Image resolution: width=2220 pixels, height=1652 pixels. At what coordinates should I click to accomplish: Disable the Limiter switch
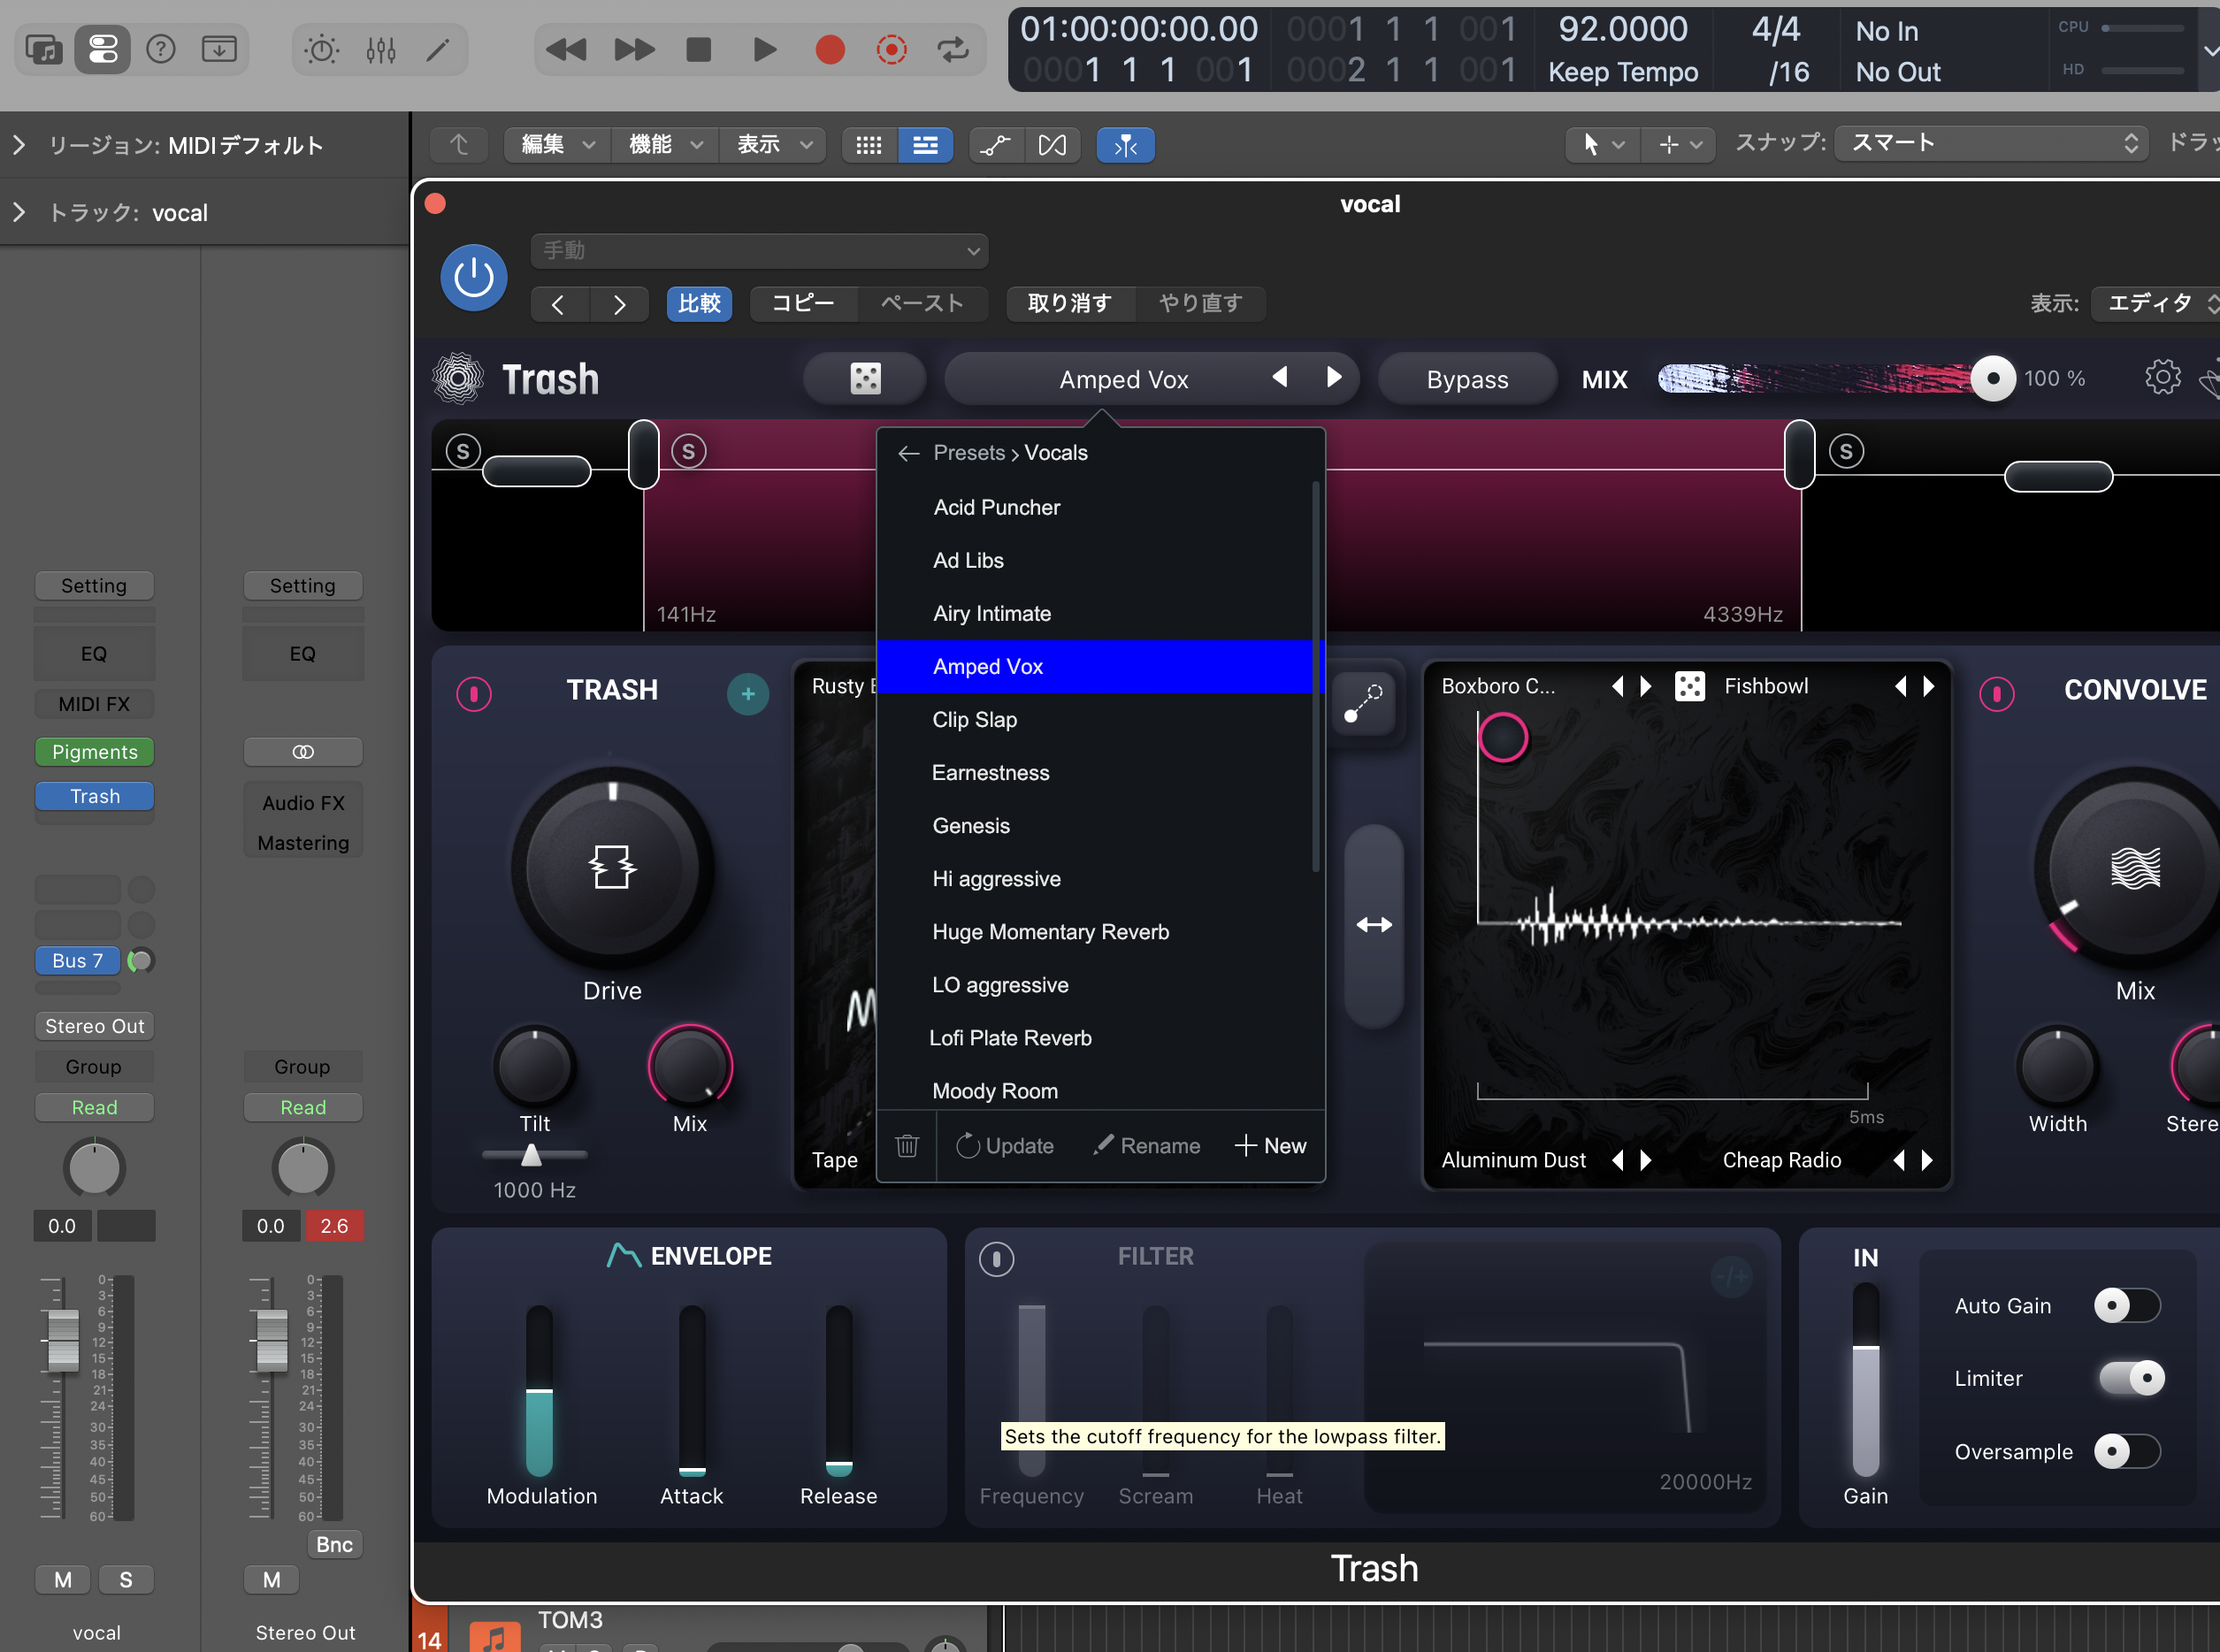tap(2131, 1378)
